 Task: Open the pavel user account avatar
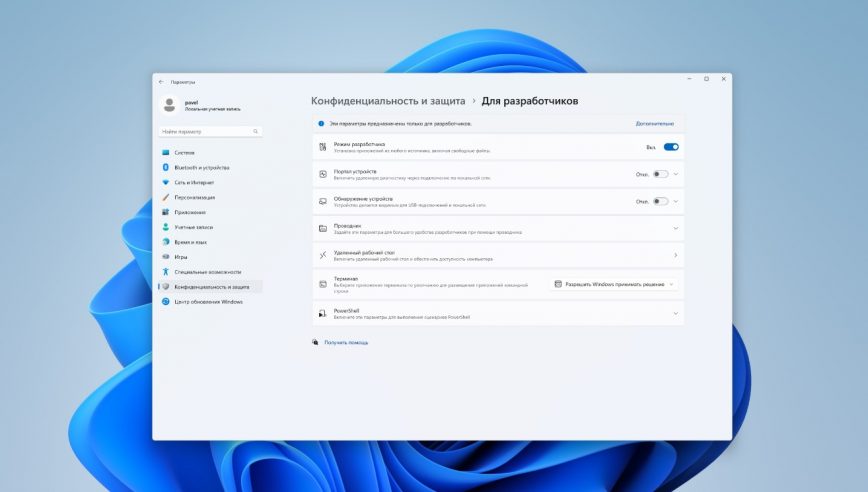[x=169, y=105]
